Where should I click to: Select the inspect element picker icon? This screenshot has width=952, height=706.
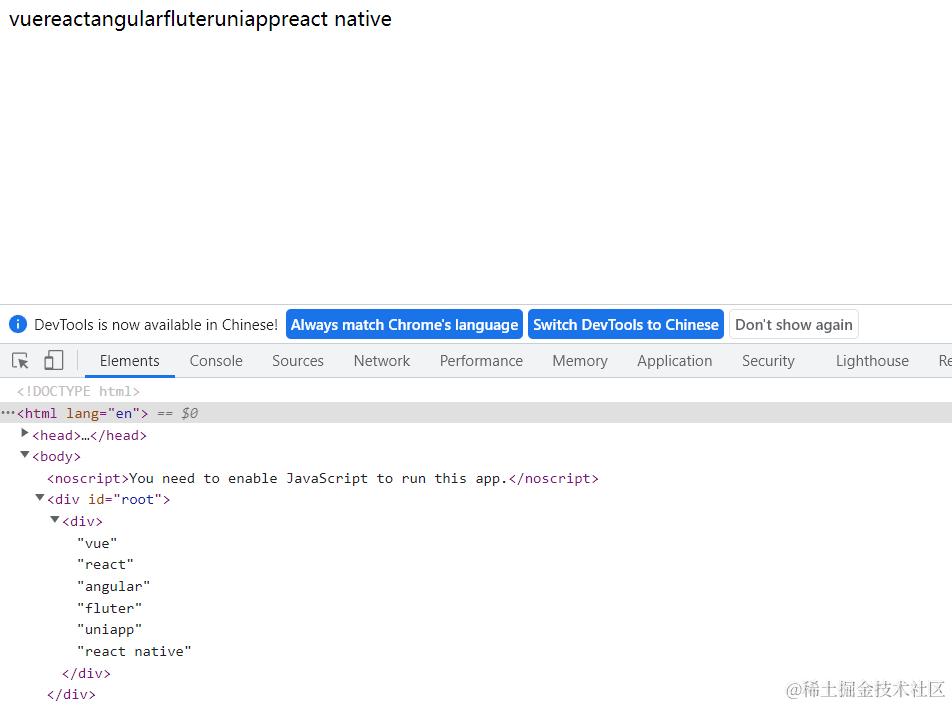pos(20,361)
